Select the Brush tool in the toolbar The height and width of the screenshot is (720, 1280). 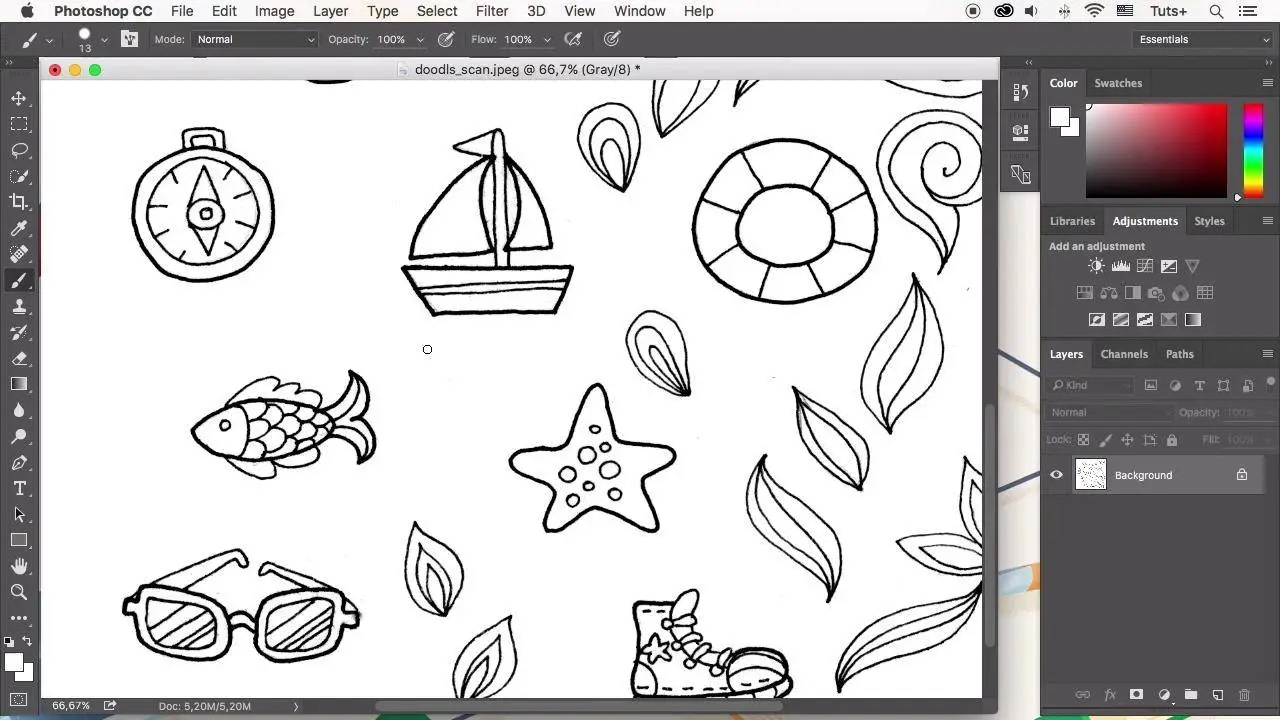coord(19,281)
